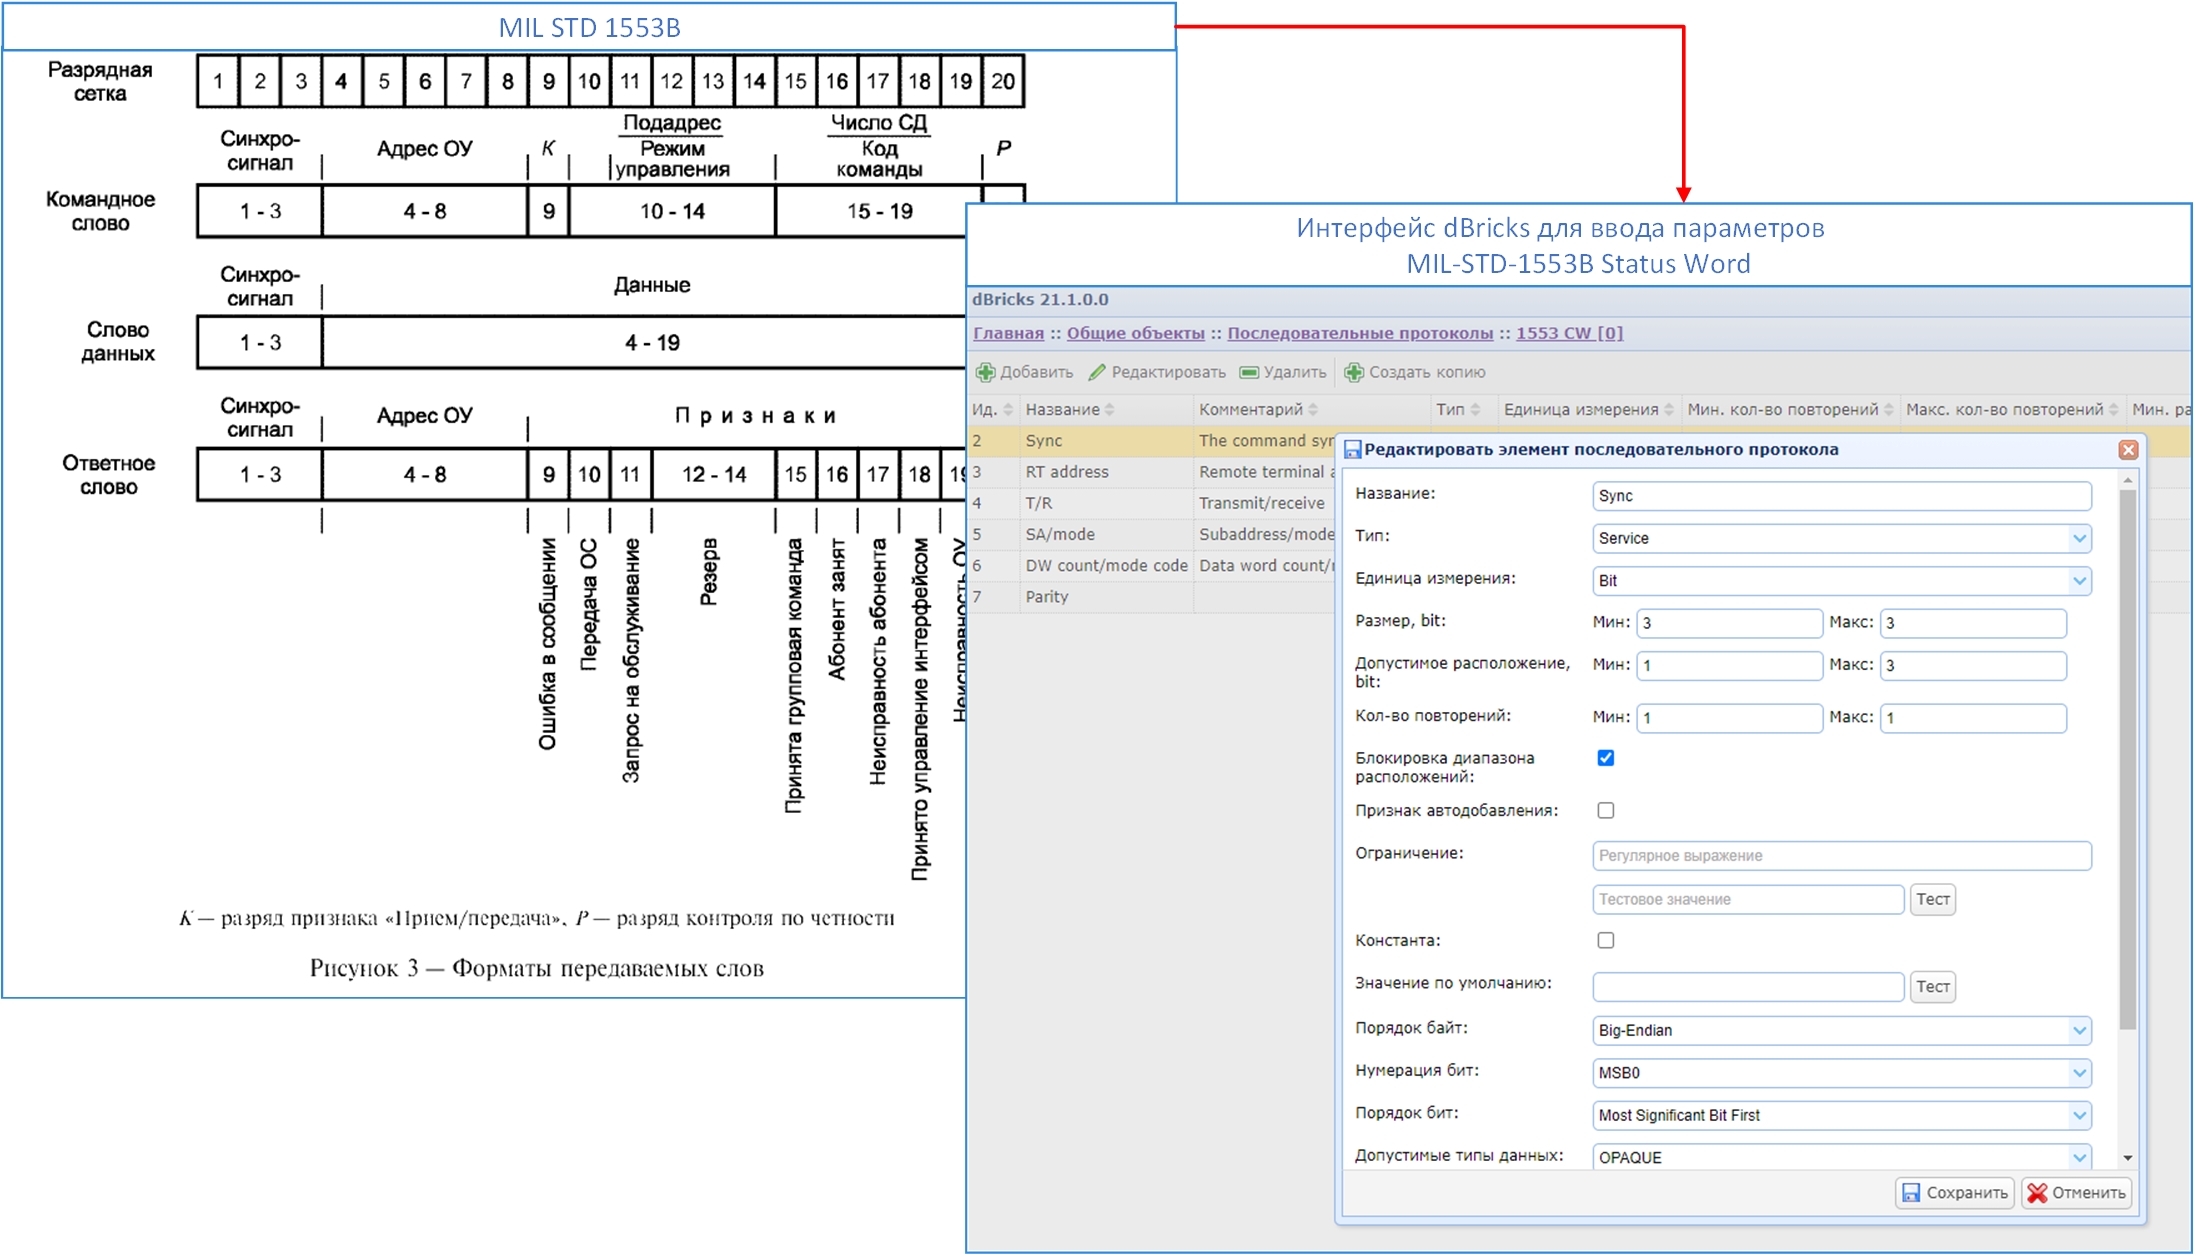Viewport: 2194px width, 1254px height.
Task: Click the floppy icon on Сохранить button
Action: click(x=1911, y=1193)
